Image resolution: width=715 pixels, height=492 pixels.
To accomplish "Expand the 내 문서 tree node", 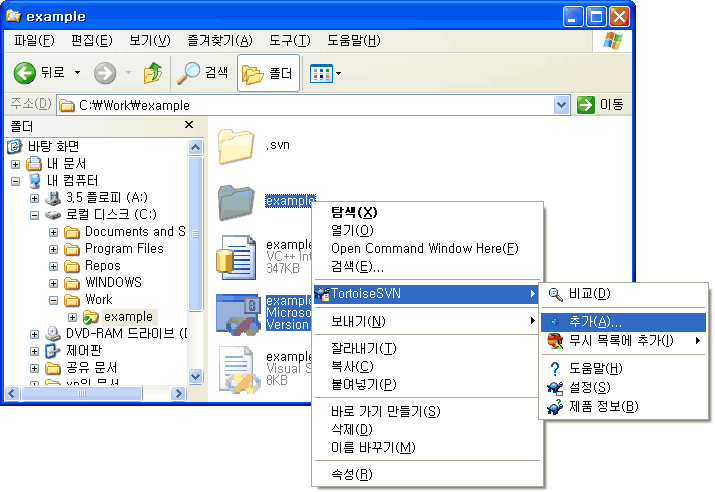I will [16, 164].
